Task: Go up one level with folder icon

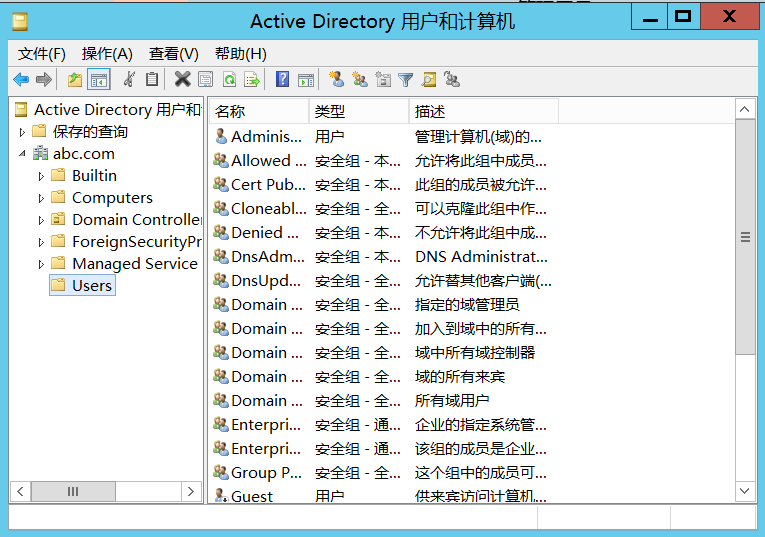Action: pyautogui.click(x=75, y=80)
